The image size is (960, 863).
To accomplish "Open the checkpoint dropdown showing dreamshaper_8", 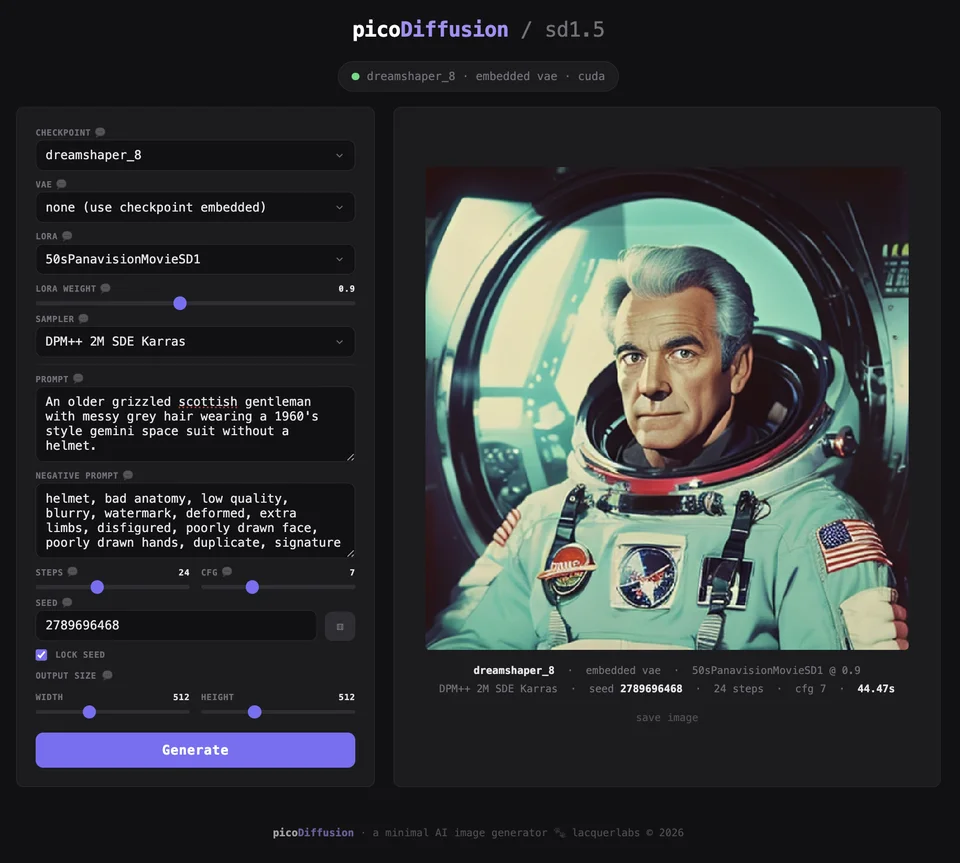I will (195, 155).
